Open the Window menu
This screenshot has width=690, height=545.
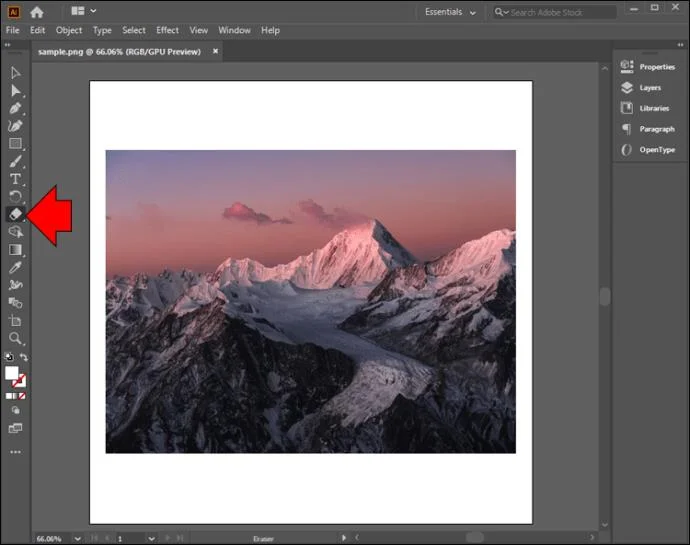pyautogui.click(x=234, y=30)
